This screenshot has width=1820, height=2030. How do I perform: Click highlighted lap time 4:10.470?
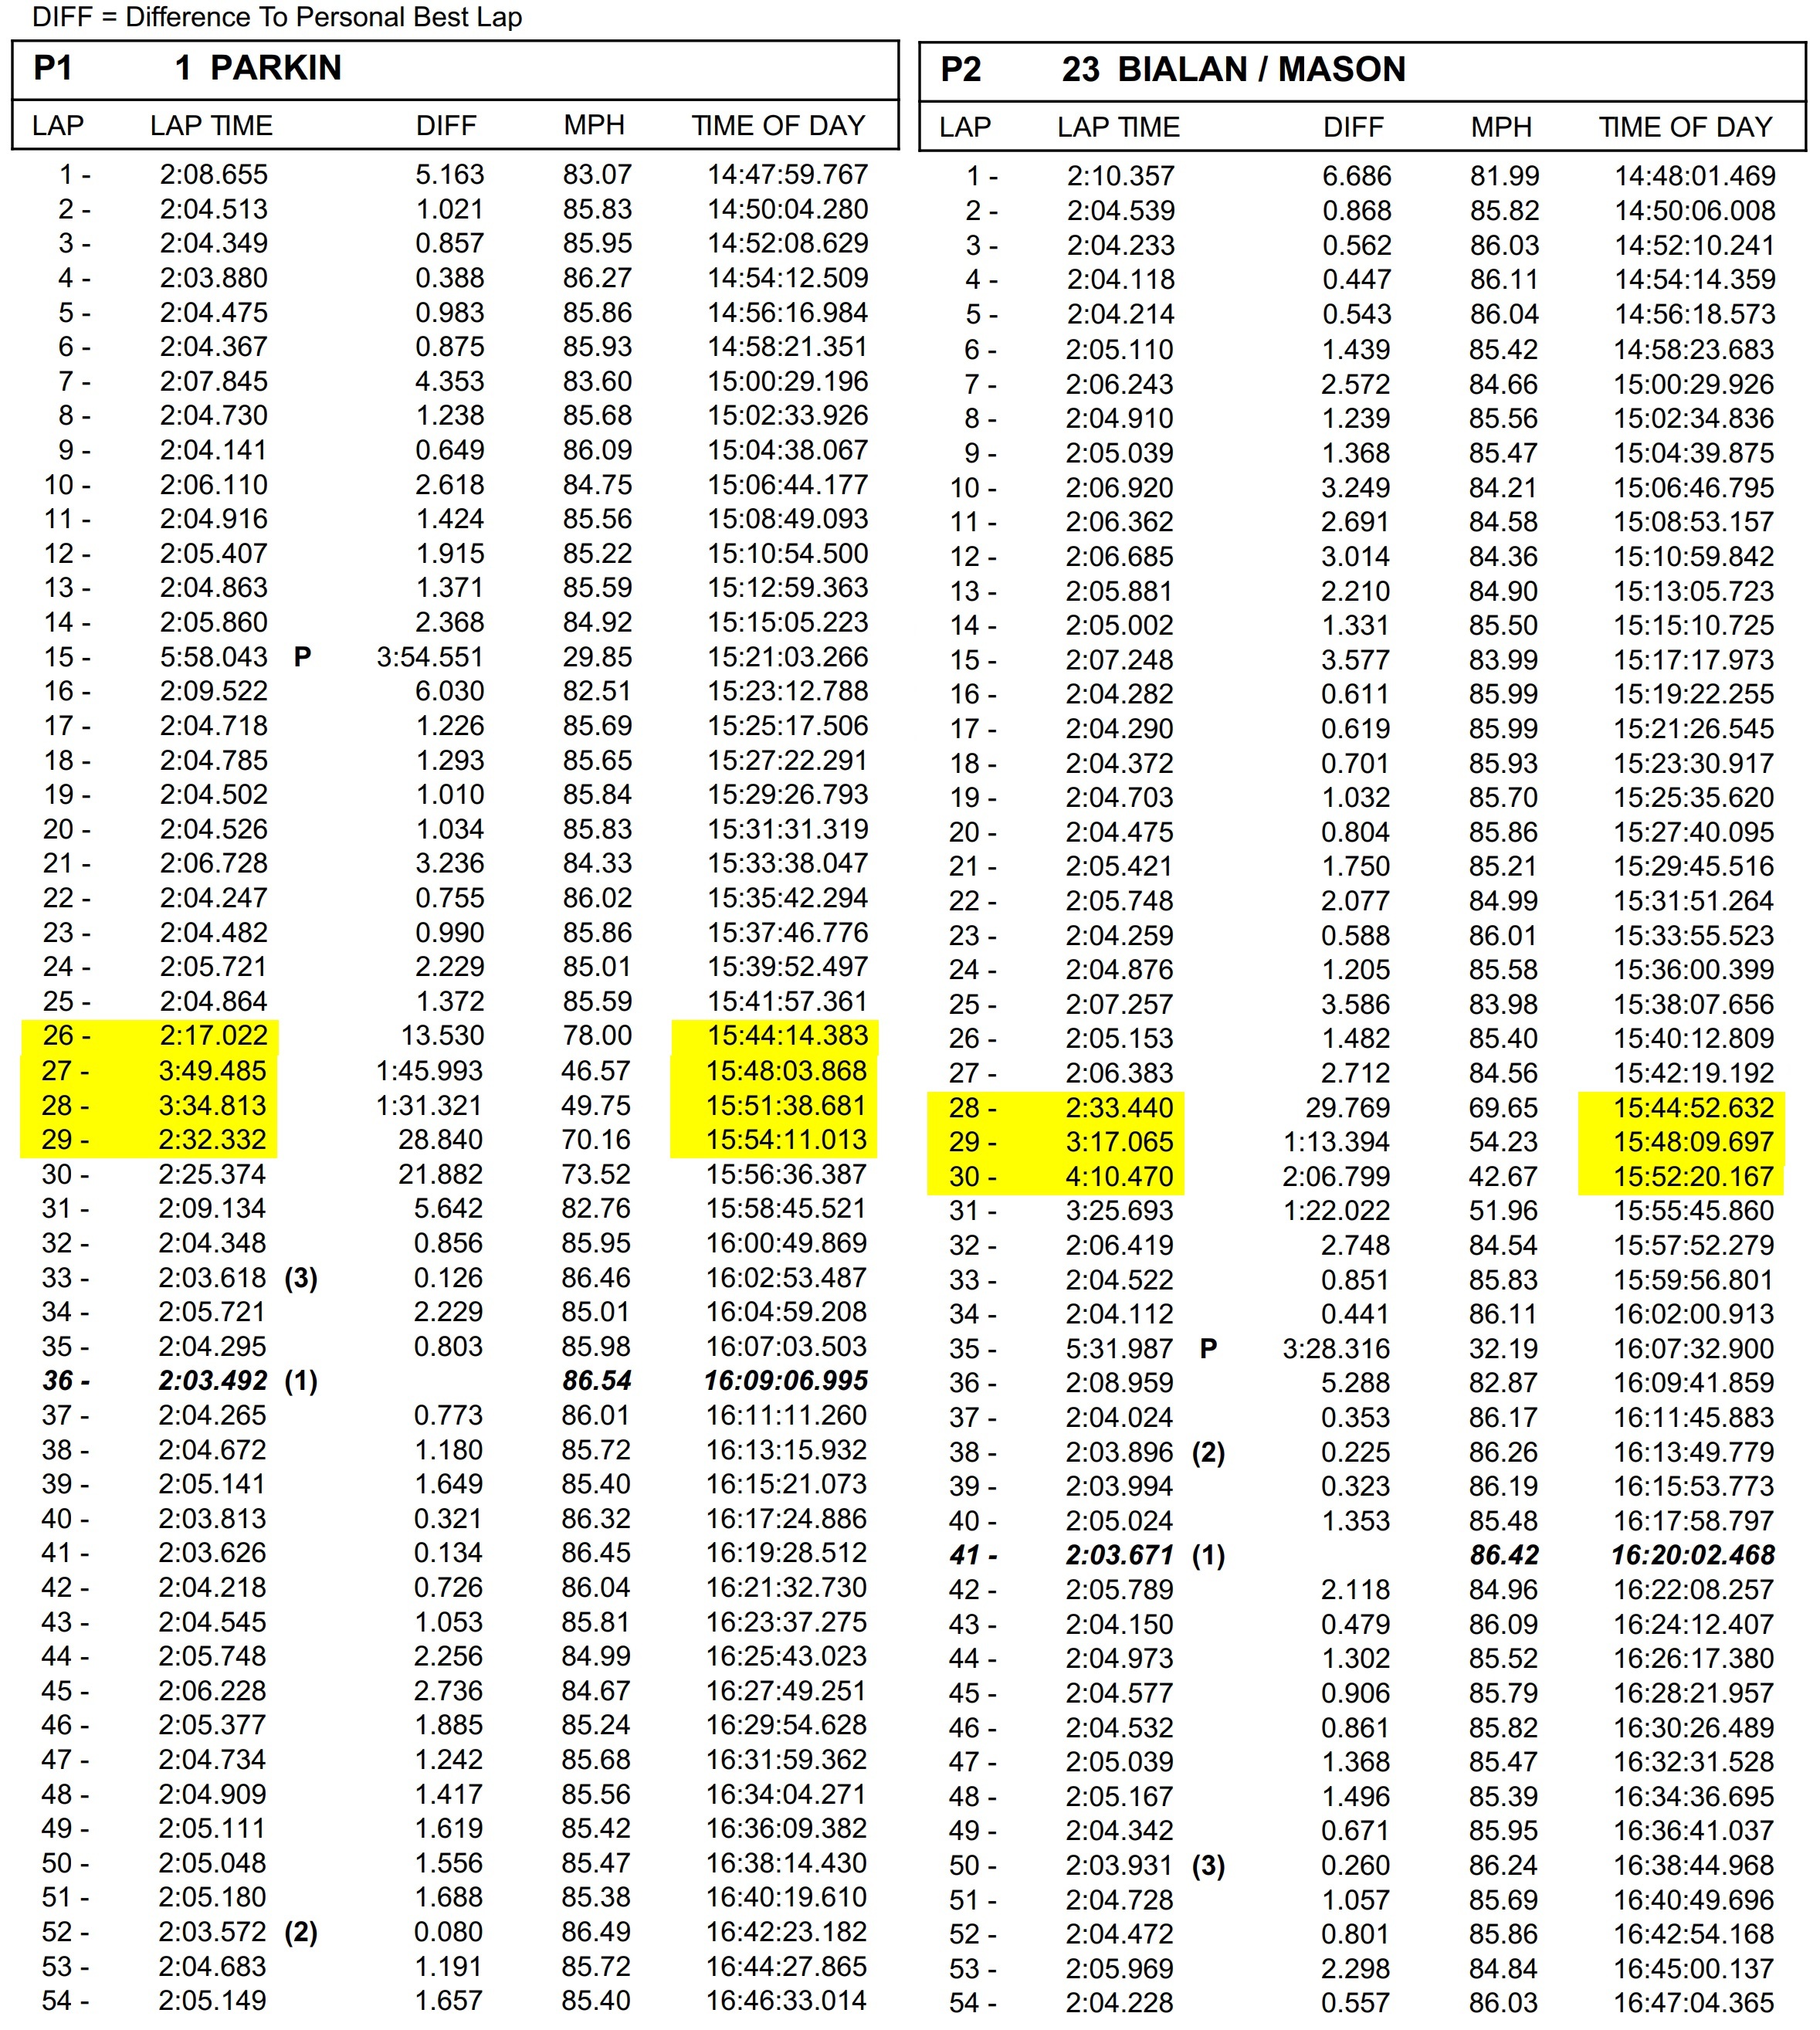click(1119, 1177)
